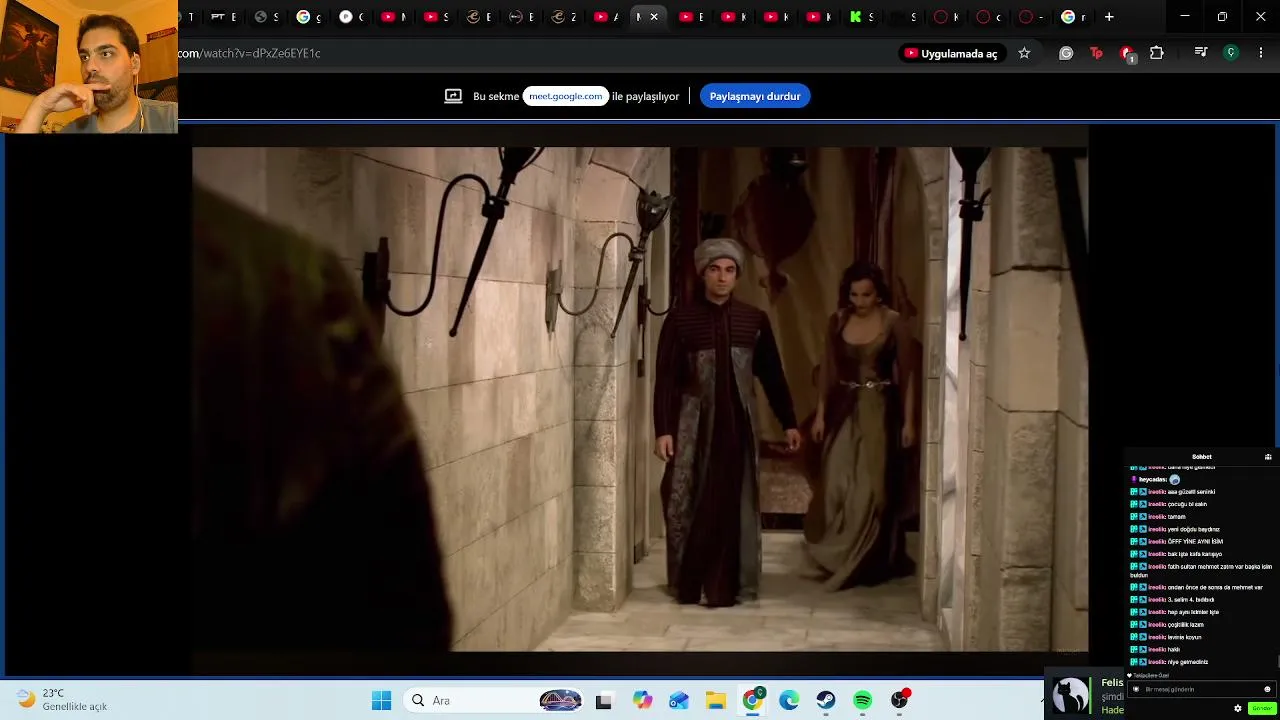
Task: Close the active browser tab
Action: coord(654,17)
